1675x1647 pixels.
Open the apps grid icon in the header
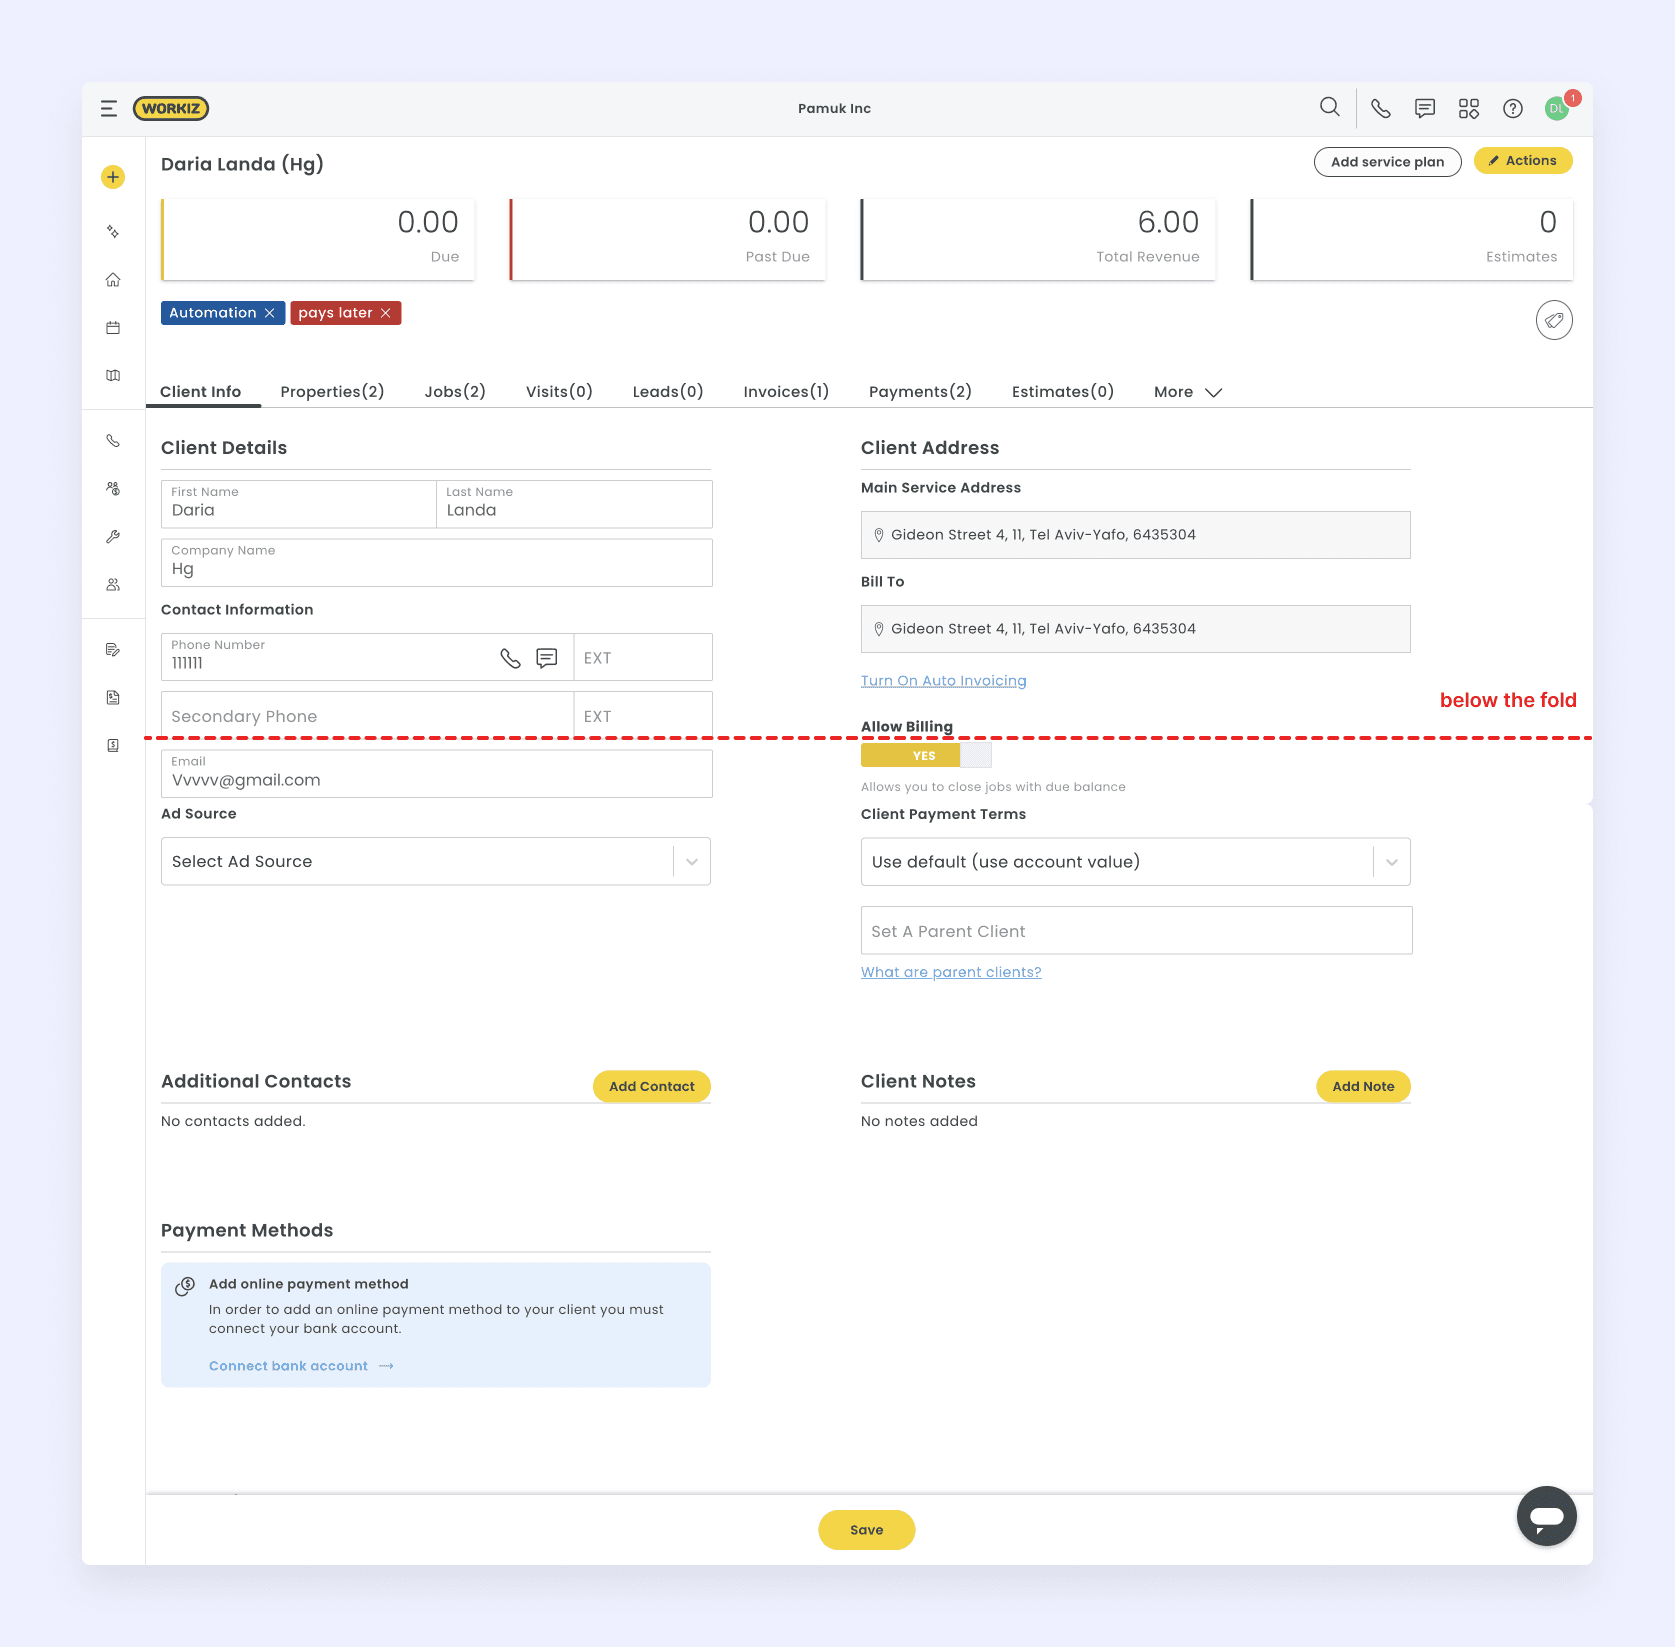[1469, 109]
